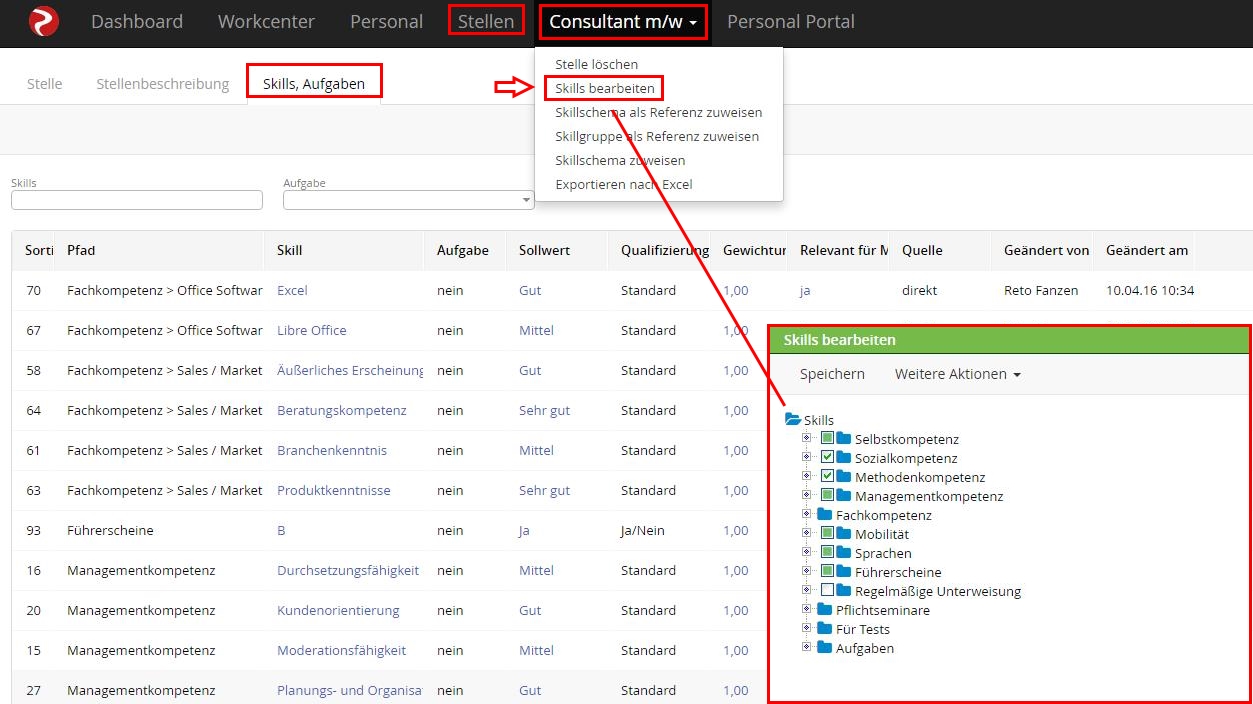Image resolution: width=1253 pixels, height=704 pixels.
Task: Uncheck the Sozialkompetenz checkbox
Action: (827, 458)
